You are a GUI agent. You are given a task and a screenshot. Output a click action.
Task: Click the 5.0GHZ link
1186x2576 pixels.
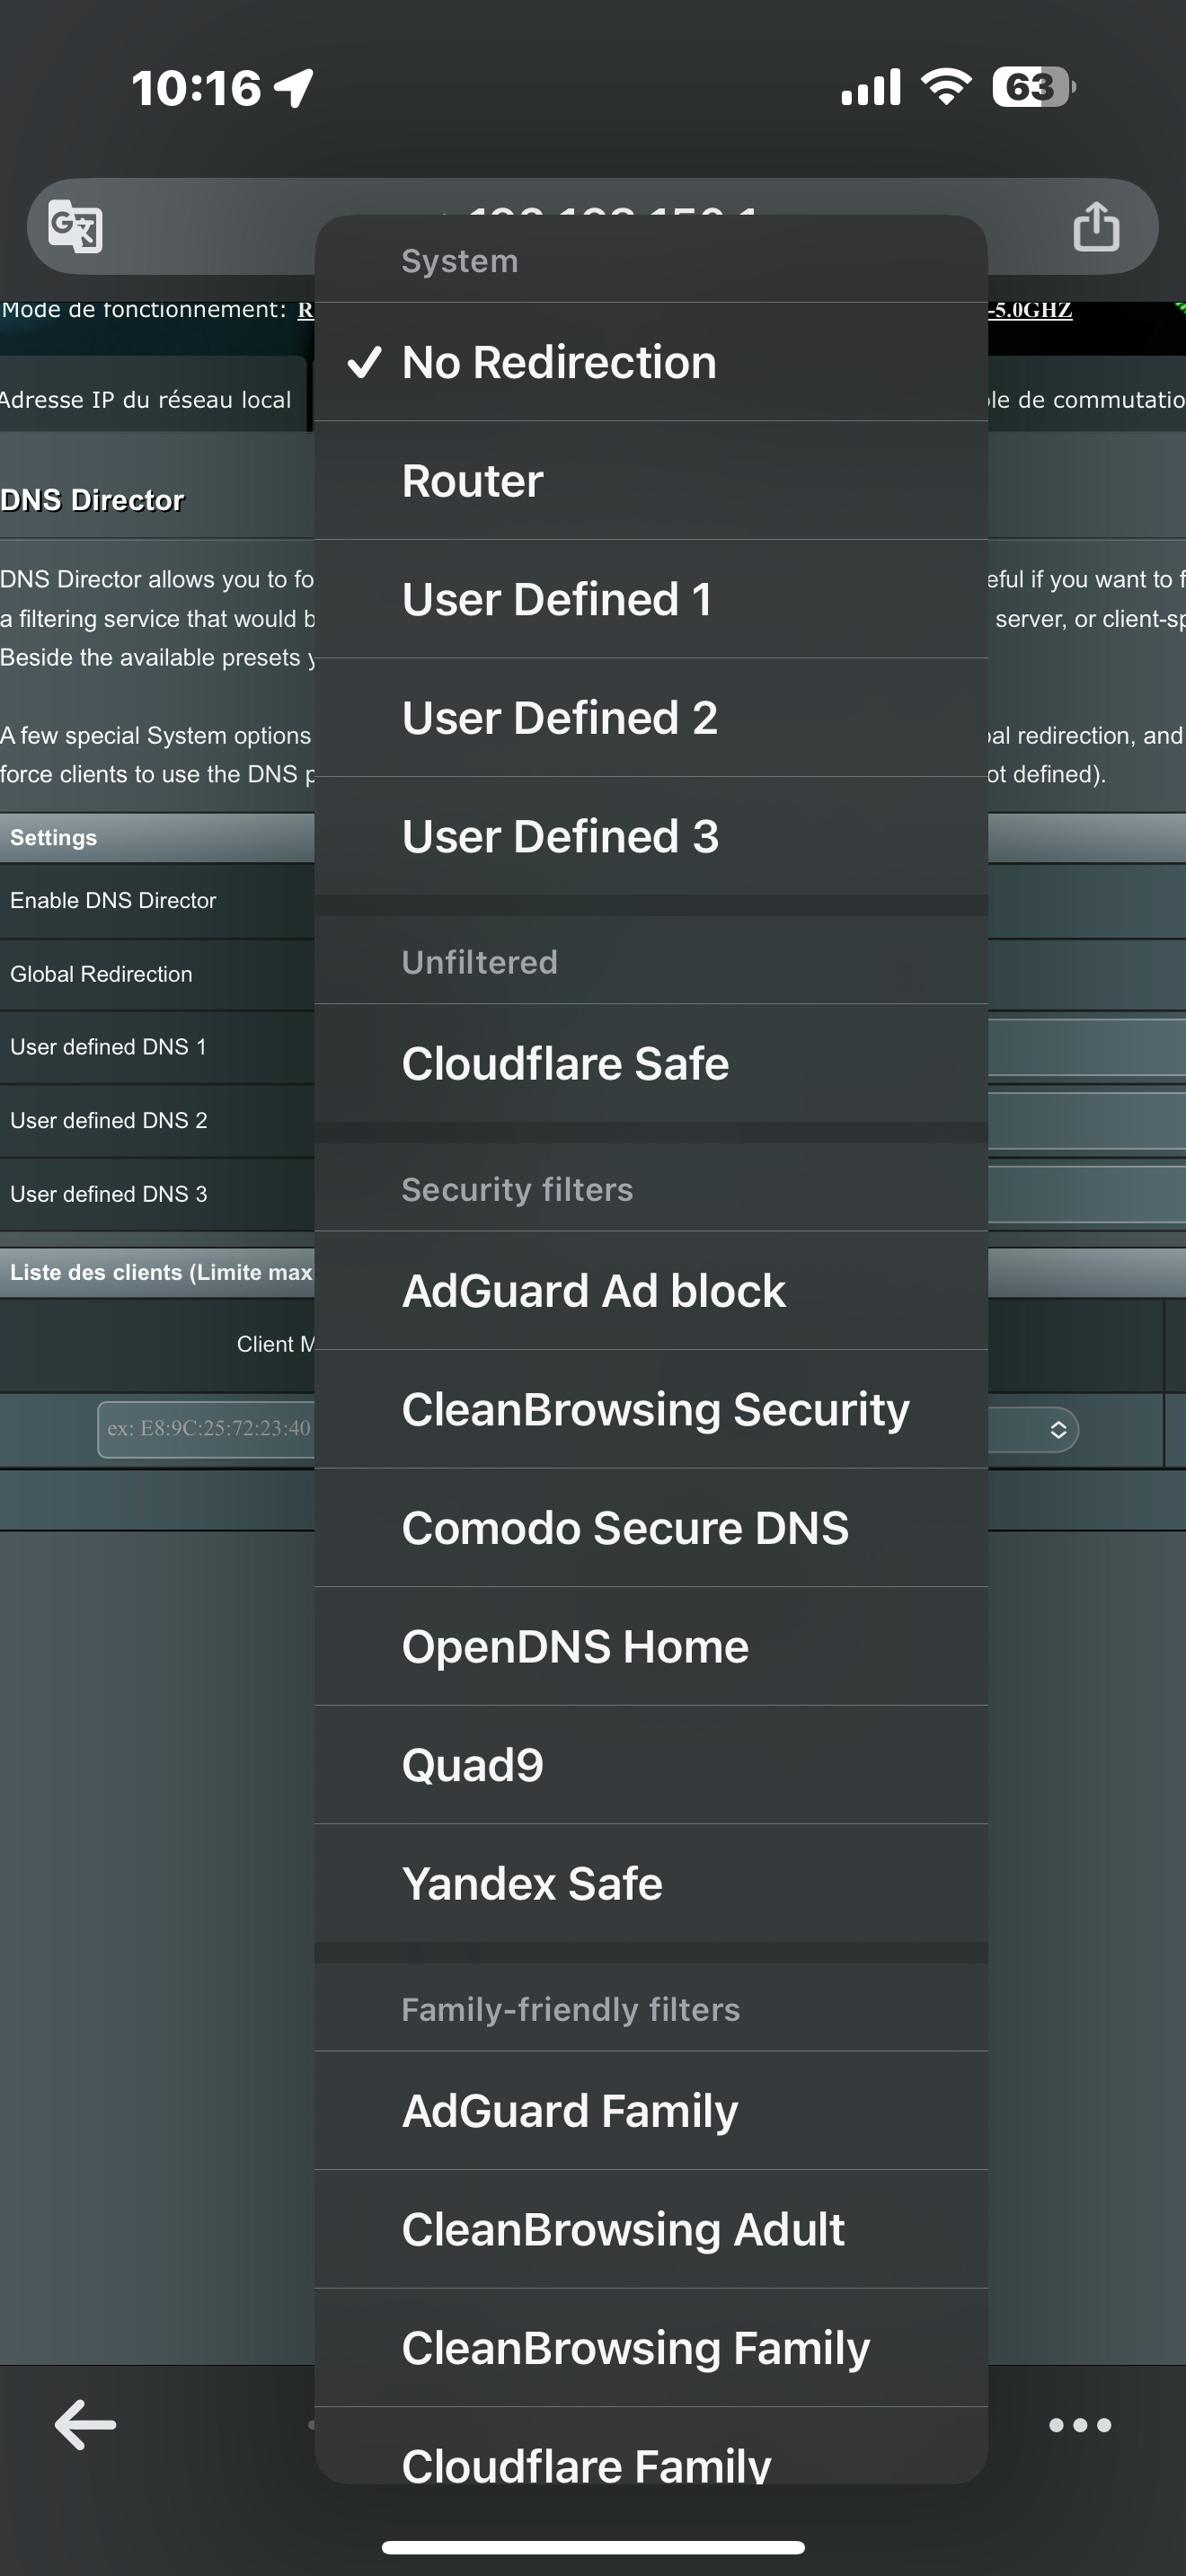(1030, 310)
